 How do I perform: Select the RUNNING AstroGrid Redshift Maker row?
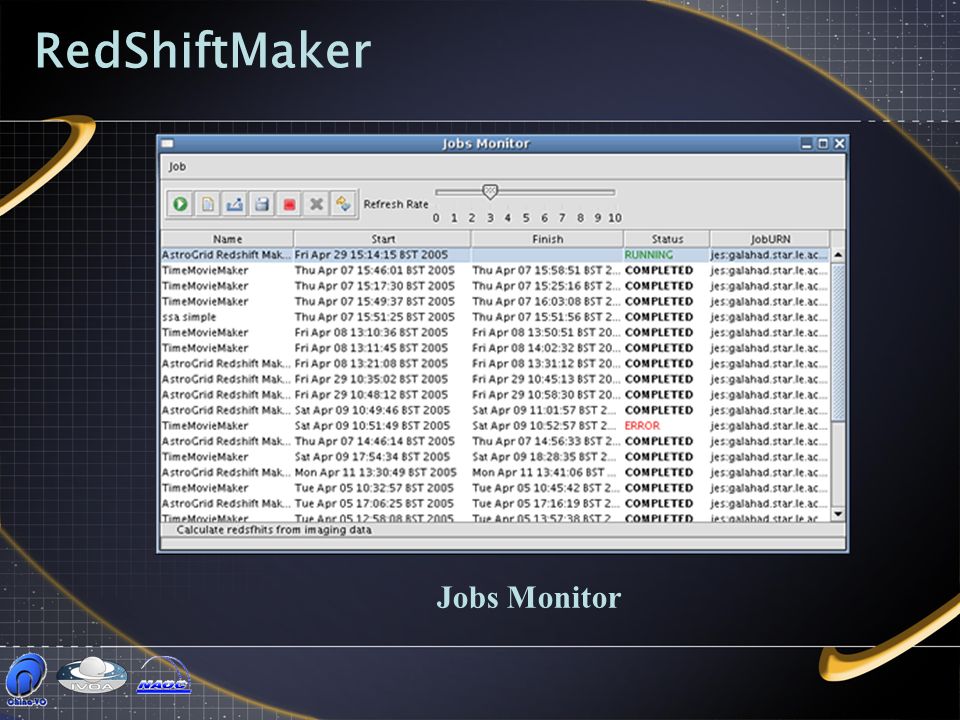(495, 255)
